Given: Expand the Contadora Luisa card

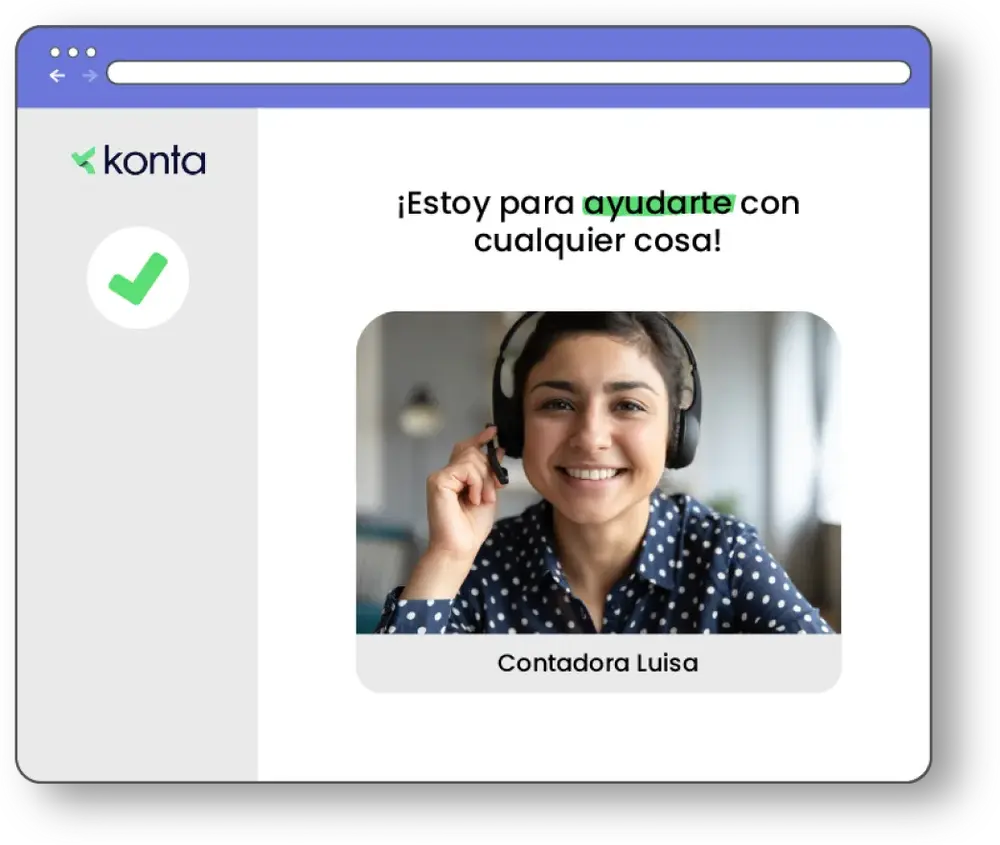Looking at the screenshot, I should (x=598, y=500).
